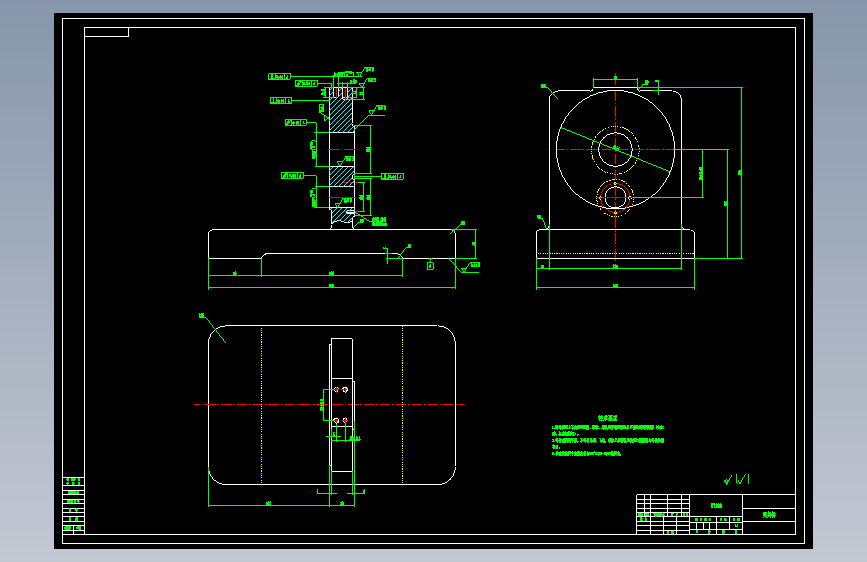Image resolution: width=867 pixels, height=562 pixels.
Task: Click the revision table on the left margin
Action: coord(74,504)
